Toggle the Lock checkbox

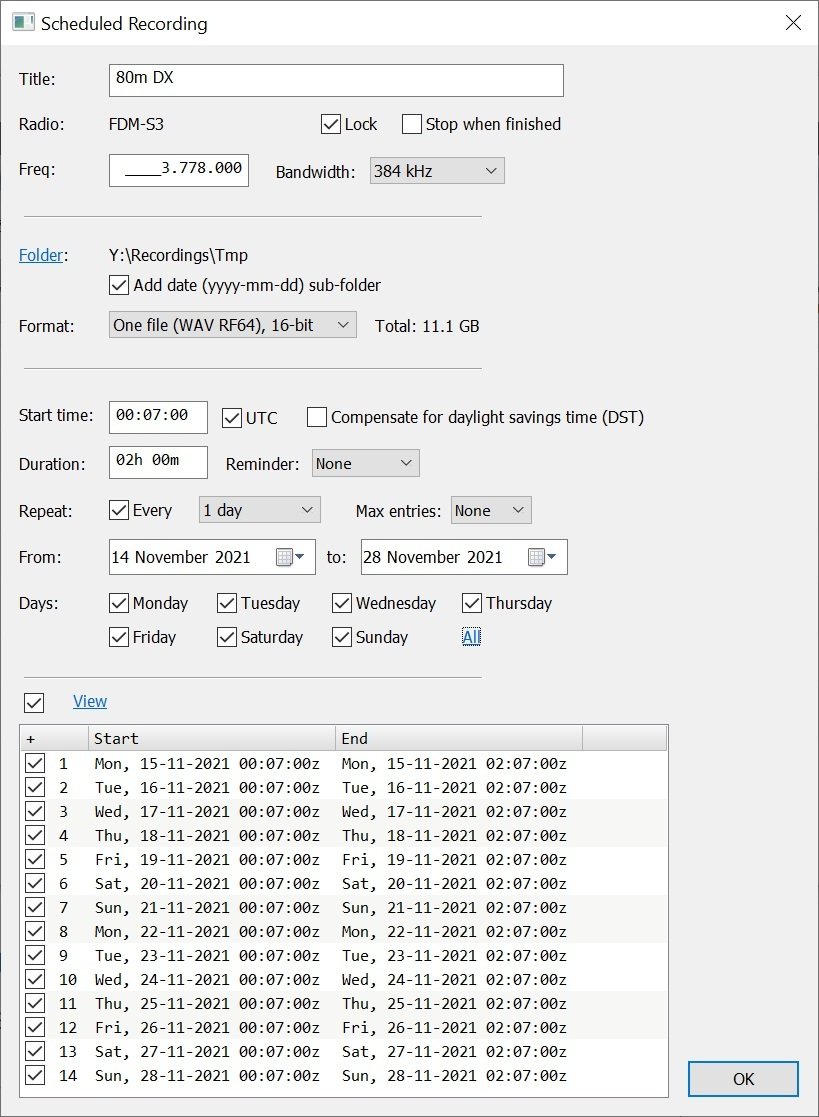pos(331,124)
